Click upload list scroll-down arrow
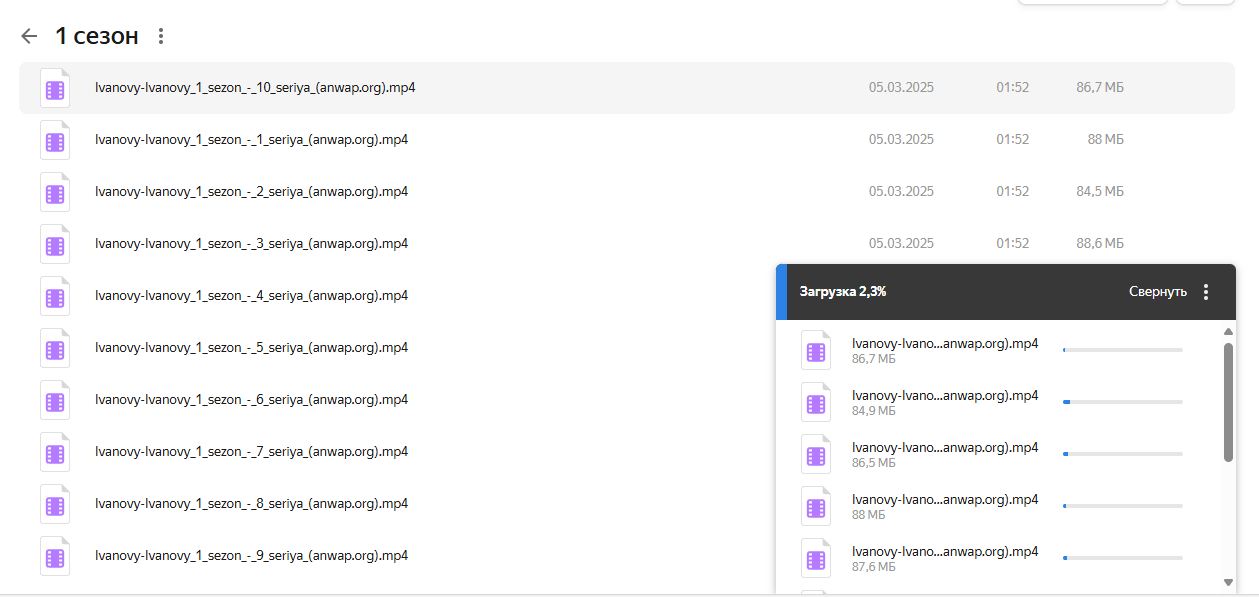Image resolution: width=1259 pixels, height=597 pixels. (x=1228, y=582)
